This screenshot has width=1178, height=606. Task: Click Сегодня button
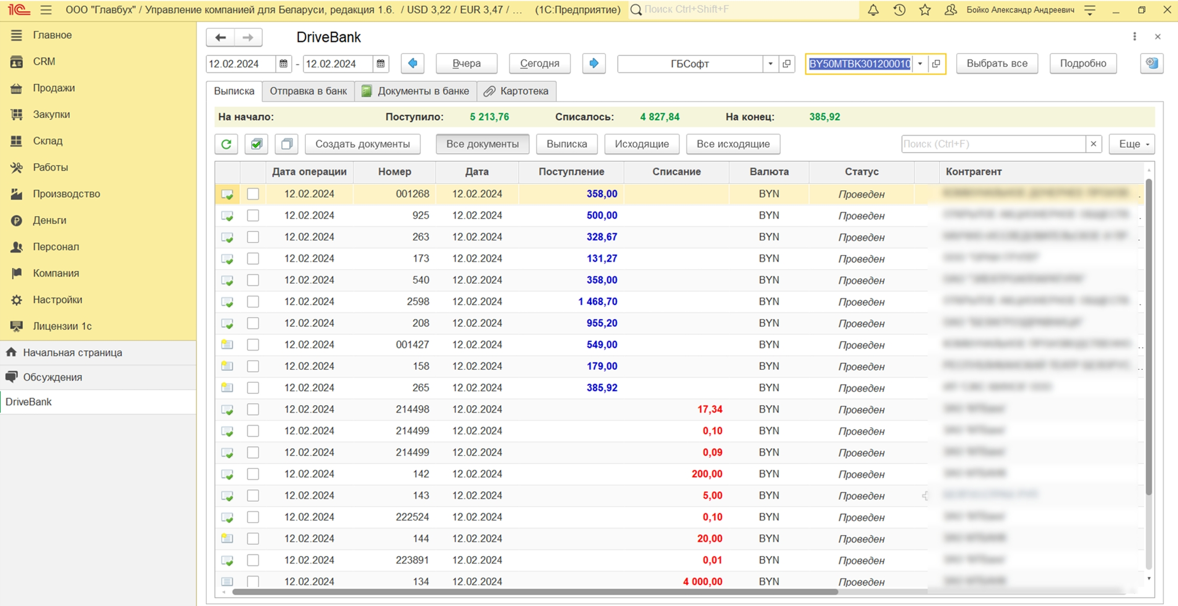[539, 64]
